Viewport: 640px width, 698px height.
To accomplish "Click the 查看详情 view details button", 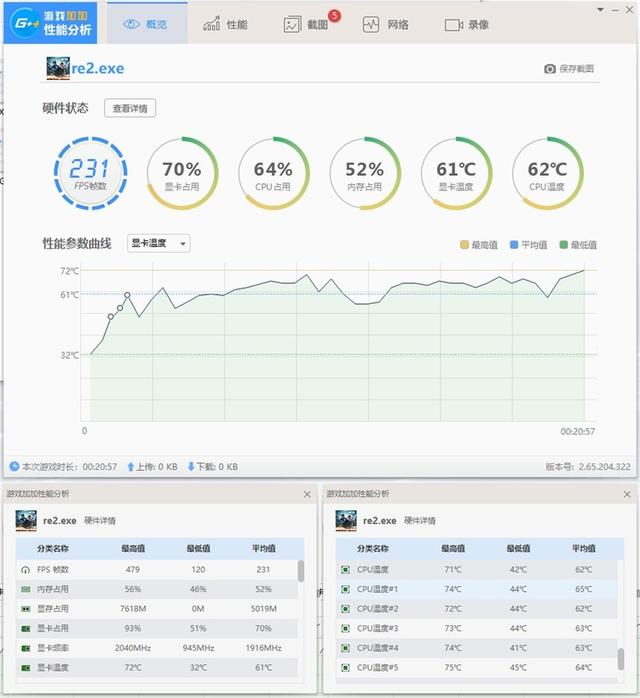I will (x=130, y=108).
